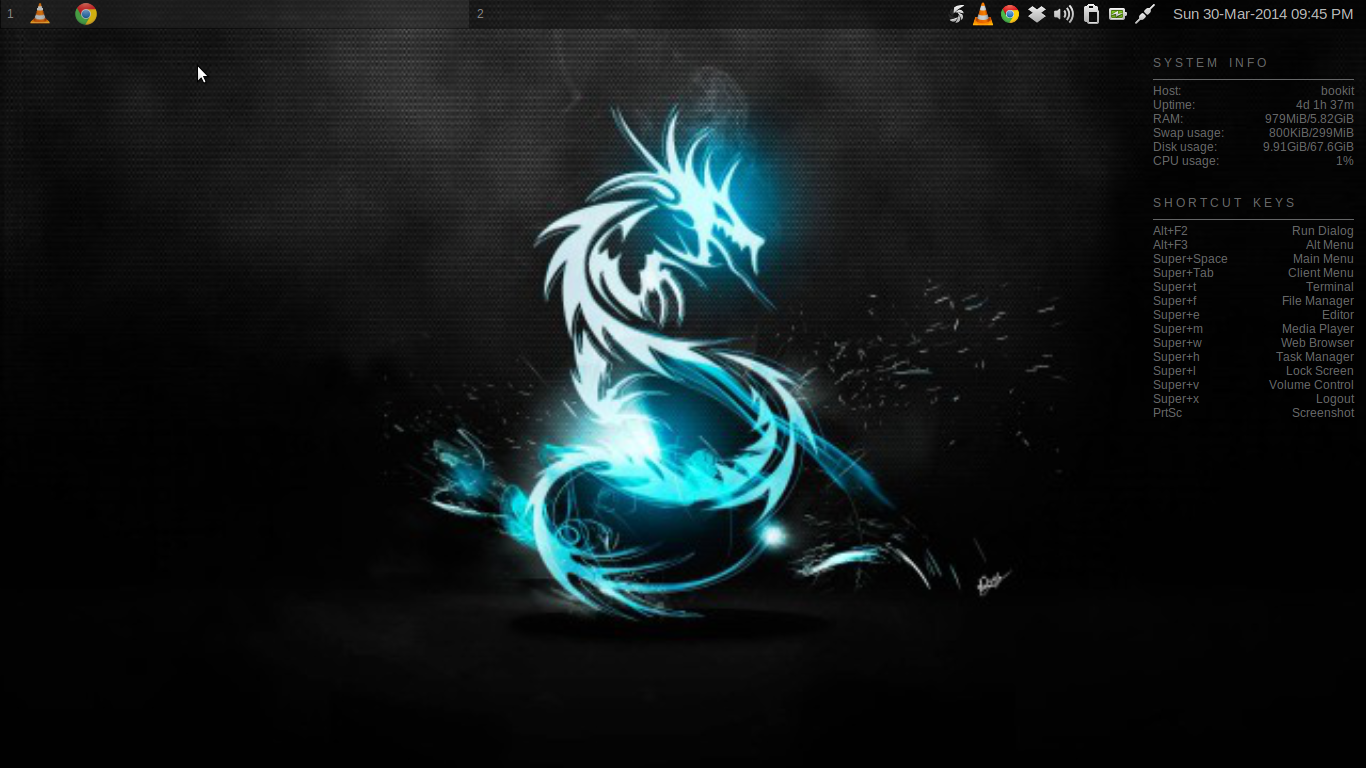Click the Chrome icon in system tray
Viewport: 1366px width, 768px height.
click(x=1010, y=14)
